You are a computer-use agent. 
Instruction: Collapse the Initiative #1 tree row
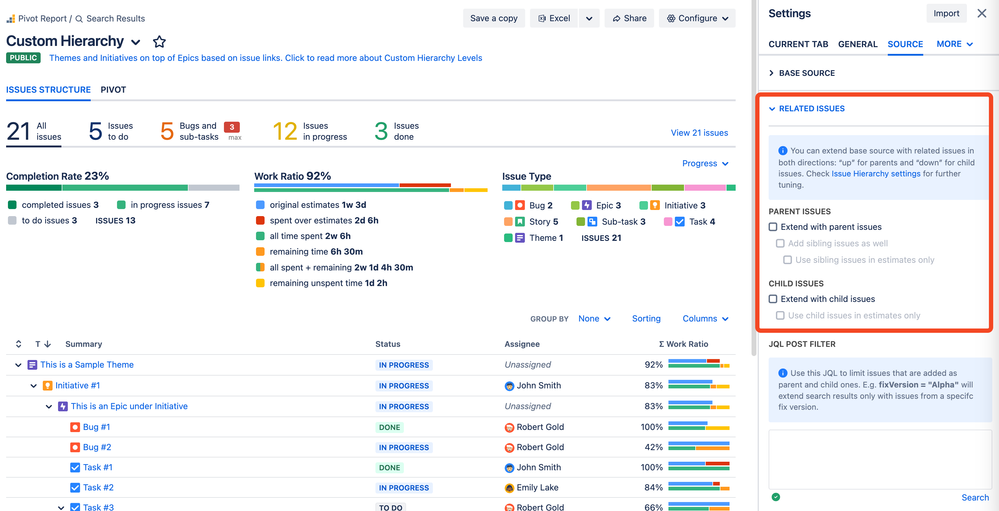pyautogui.click(x=34, y=385)
